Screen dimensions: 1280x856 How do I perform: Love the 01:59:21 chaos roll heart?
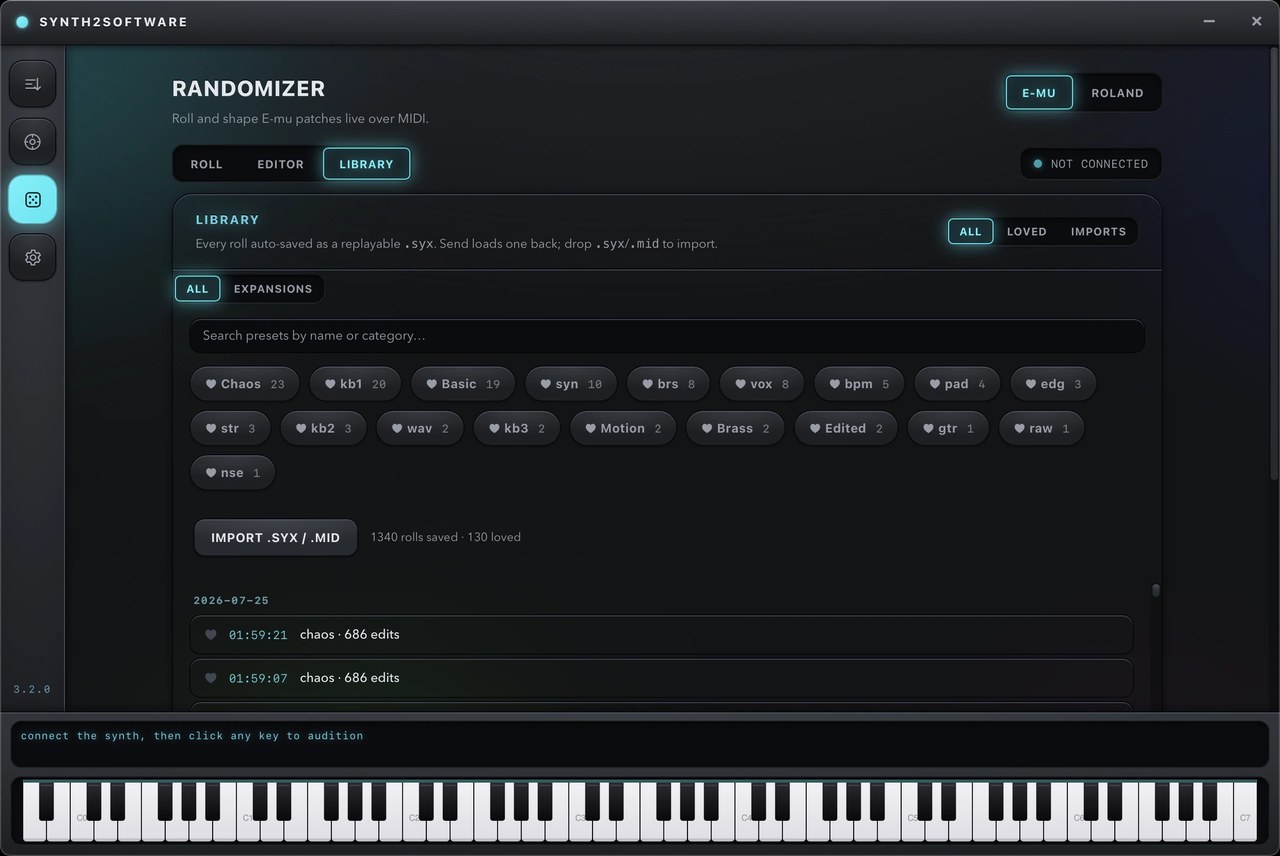point(211,635)
